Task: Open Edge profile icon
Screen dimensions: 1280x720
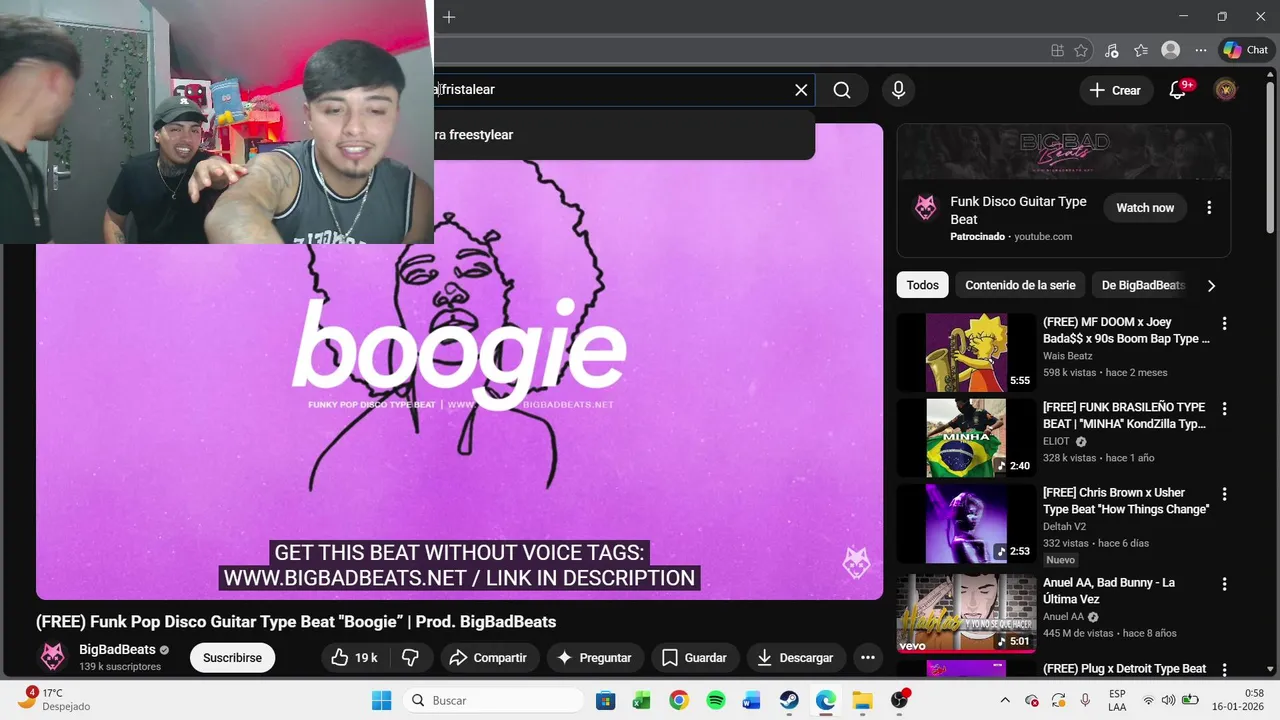Action: point(1171,50)
